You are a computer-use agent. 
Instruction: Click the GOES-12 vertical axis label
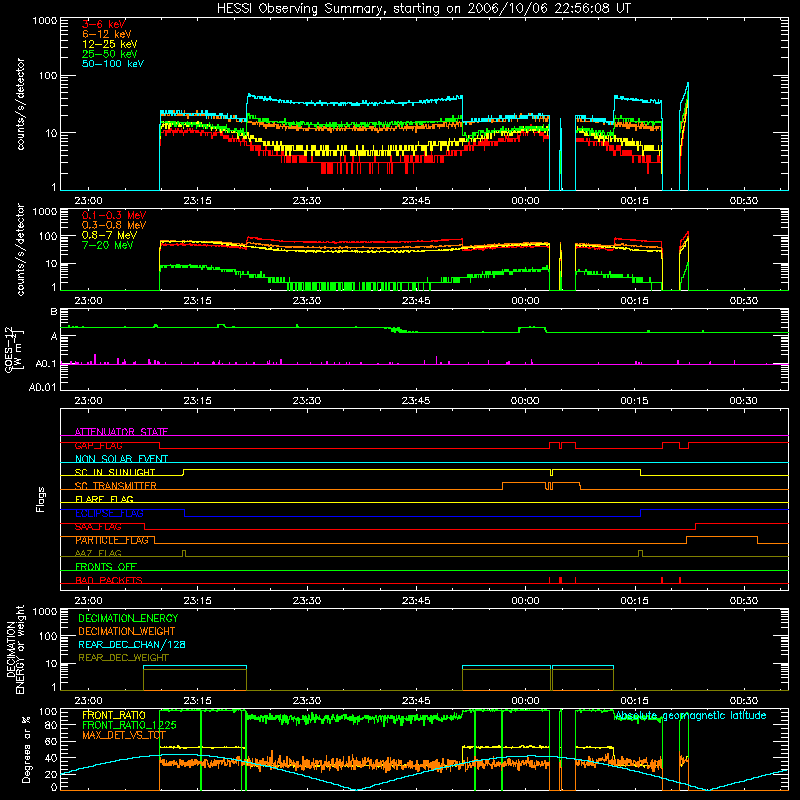pyautogui.click(x=14, y=349)
